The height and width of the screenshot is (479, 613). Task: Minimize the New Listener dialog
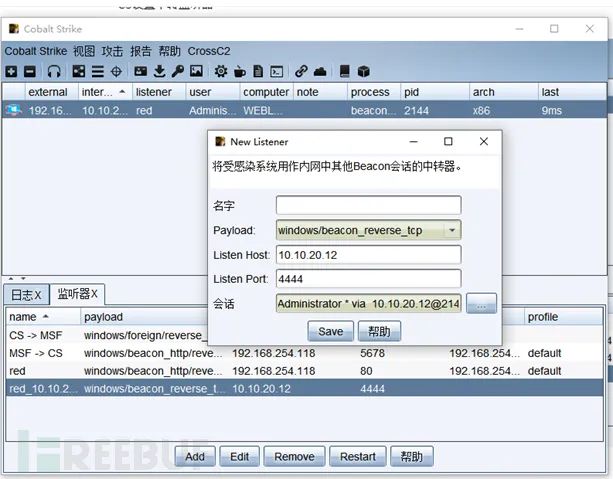point(414,141)
